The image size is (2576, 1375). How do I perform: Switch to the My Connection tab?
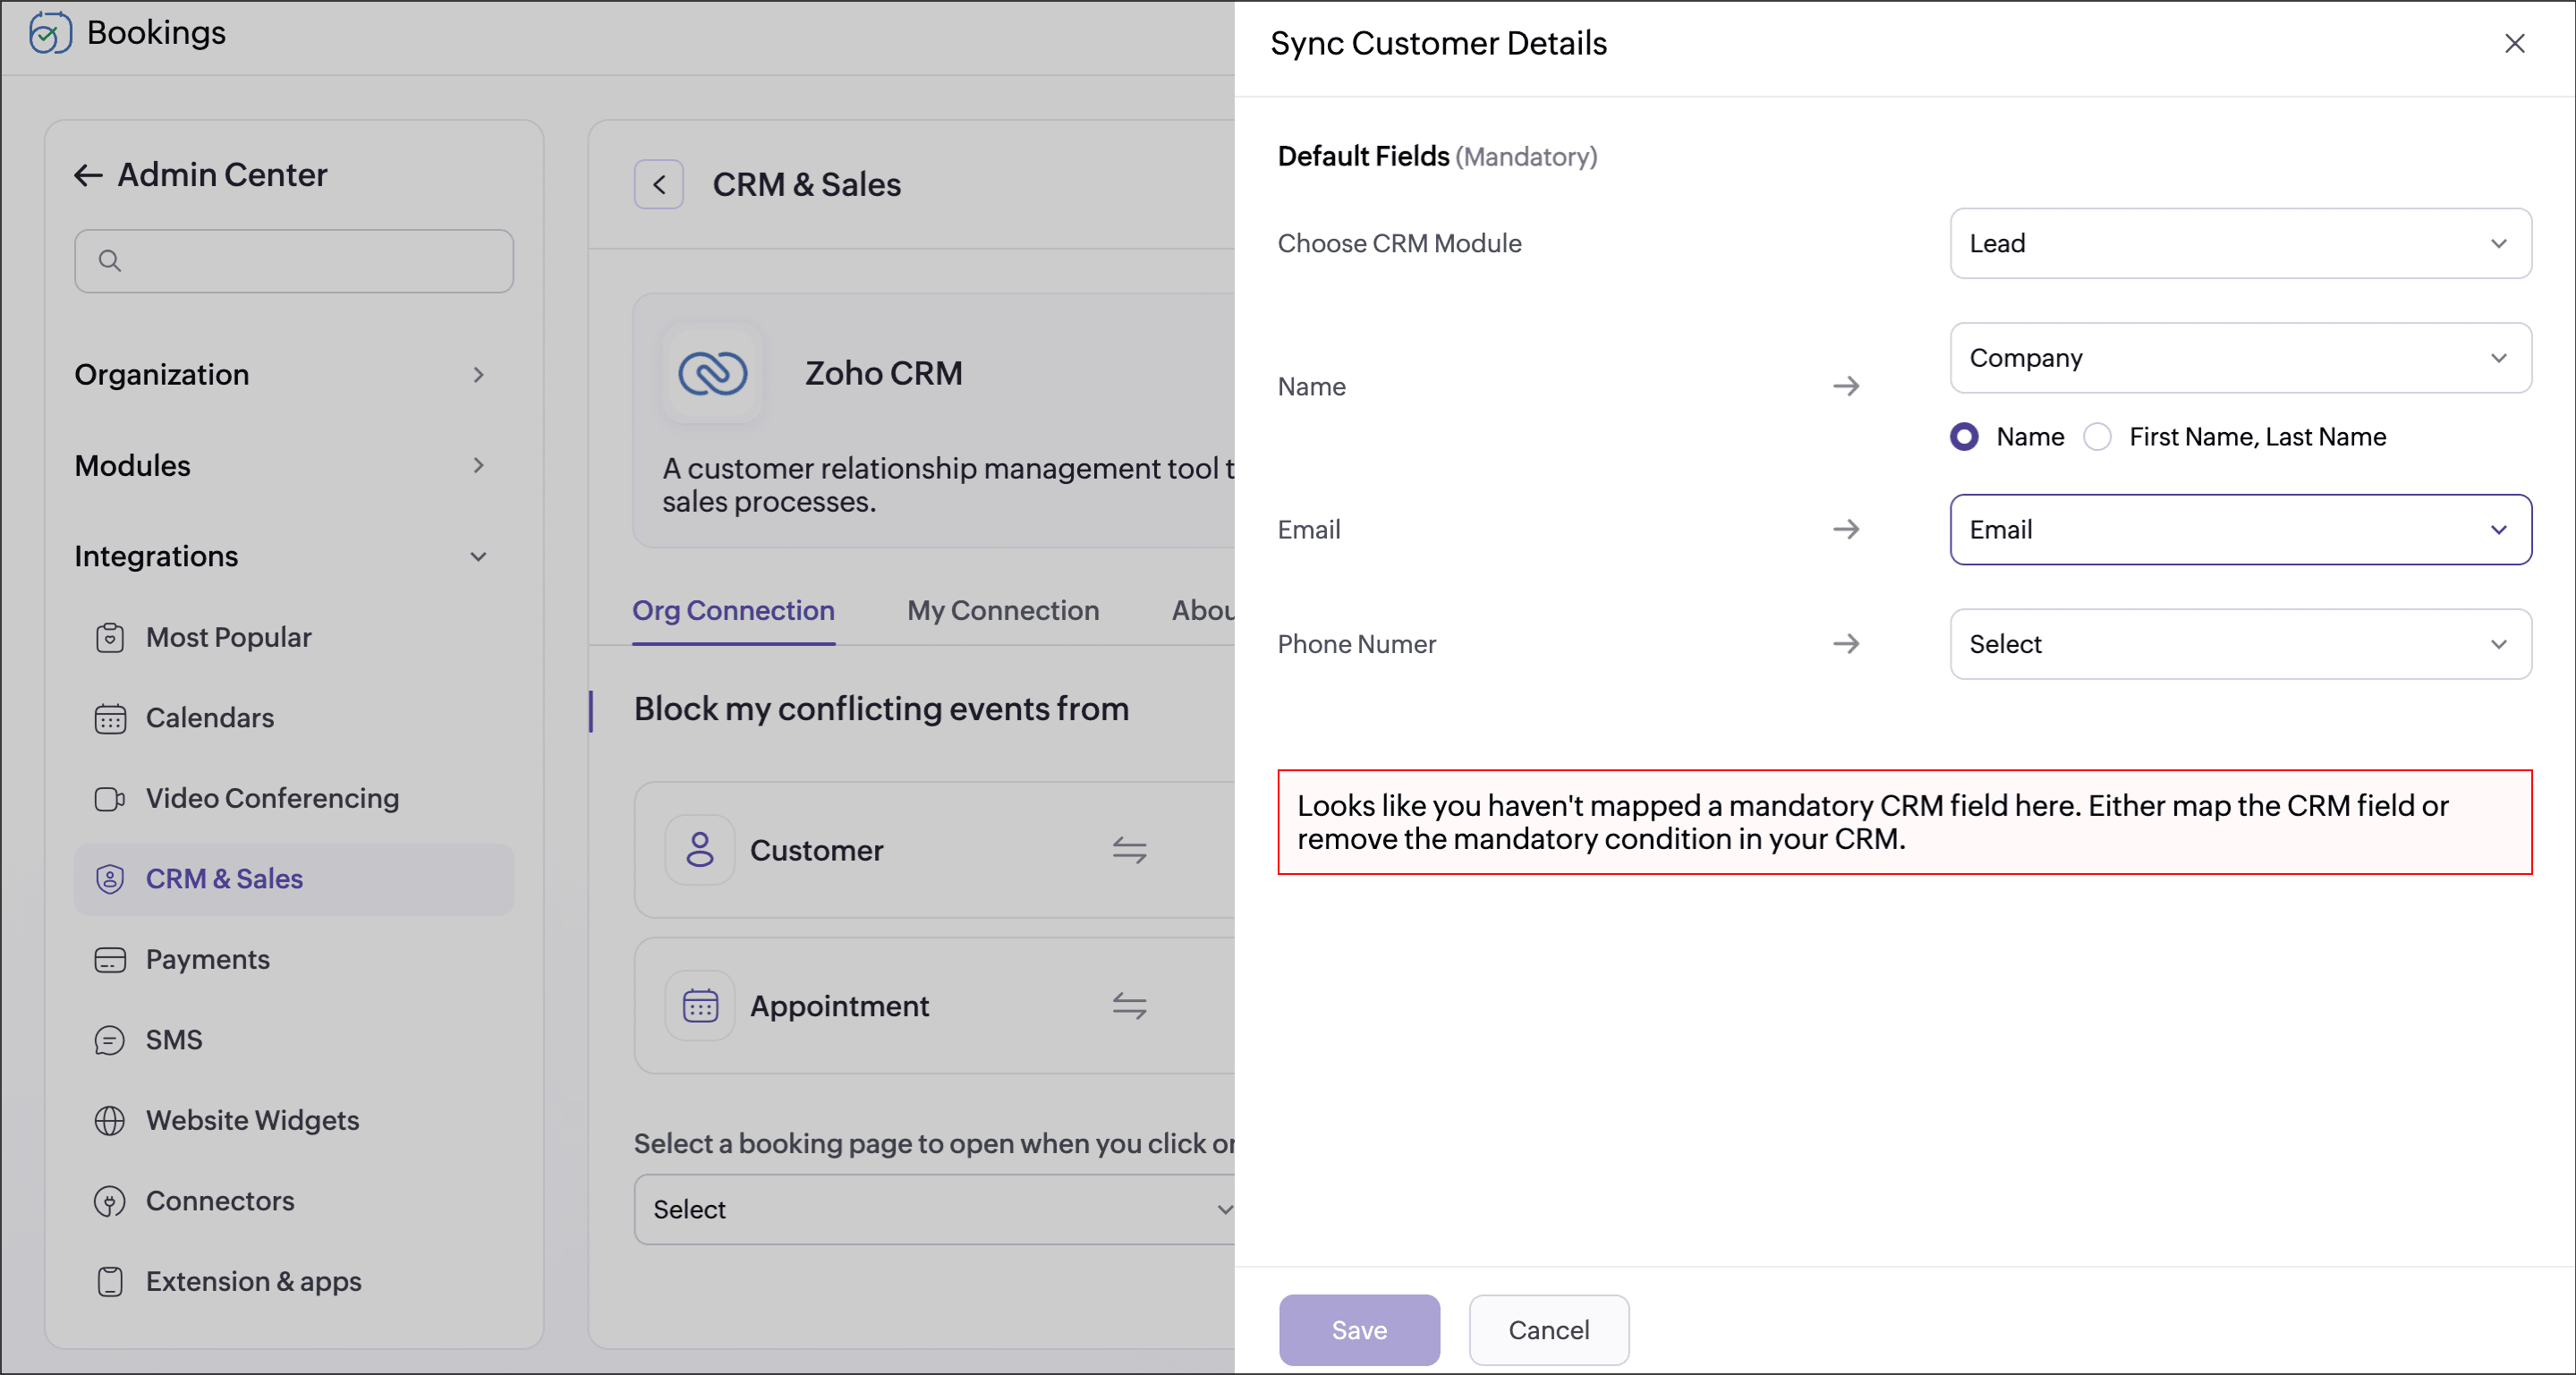coord(1002,610)
